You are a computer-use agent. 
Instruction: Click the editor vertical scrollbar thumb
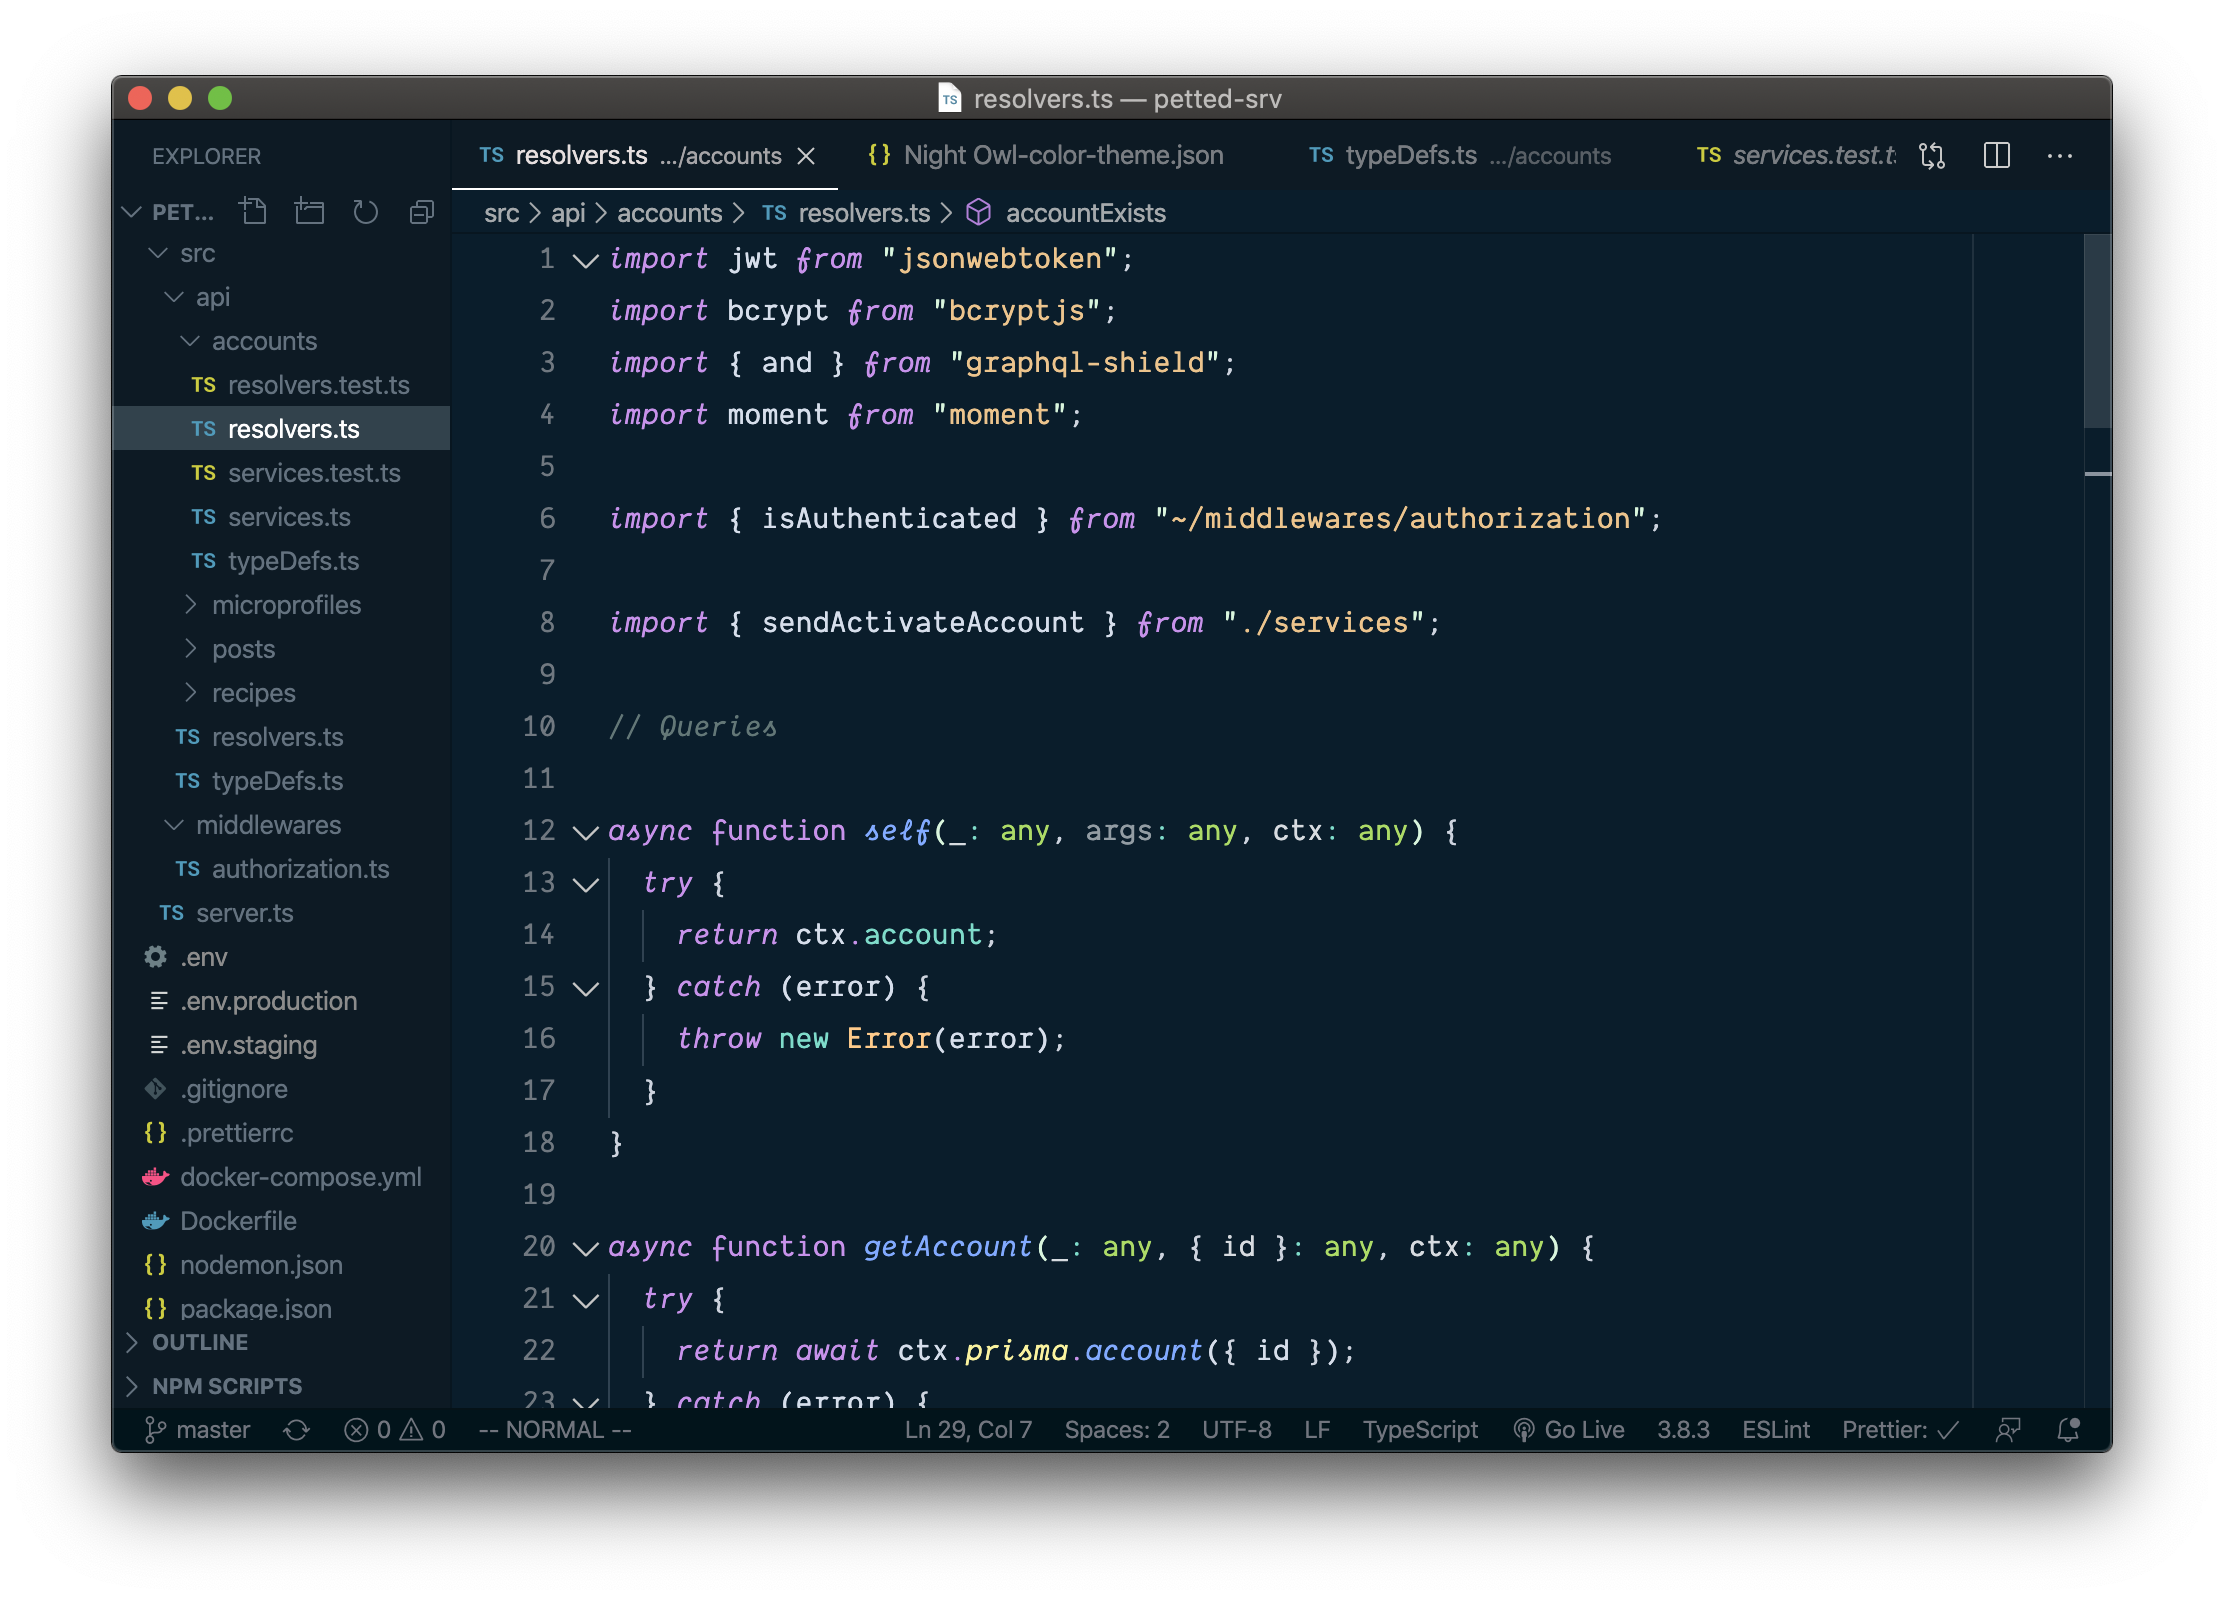(2097, 332)
